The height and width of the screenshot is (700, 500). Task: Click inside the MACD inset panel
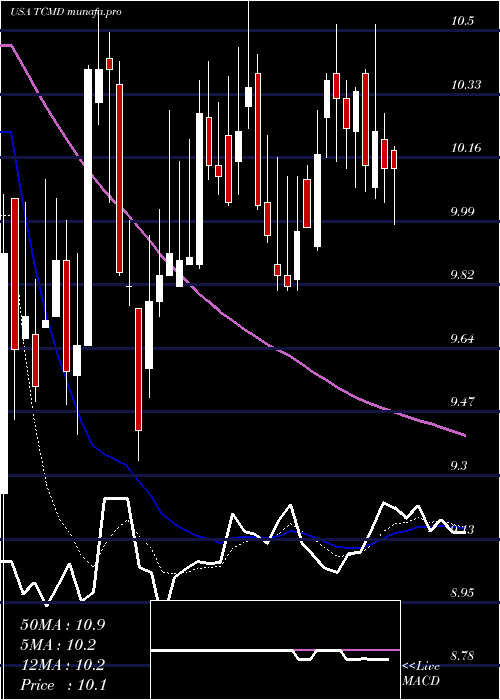pyautogui.click(x=275, y=650)
